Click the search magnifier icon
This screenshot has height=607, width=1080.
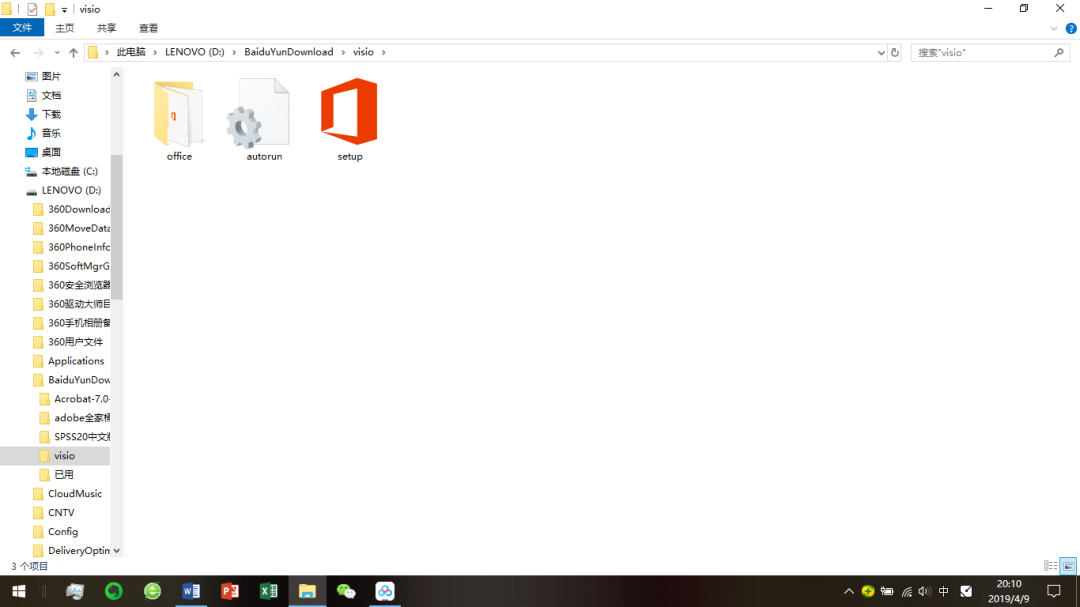[x=1059, y=52]
